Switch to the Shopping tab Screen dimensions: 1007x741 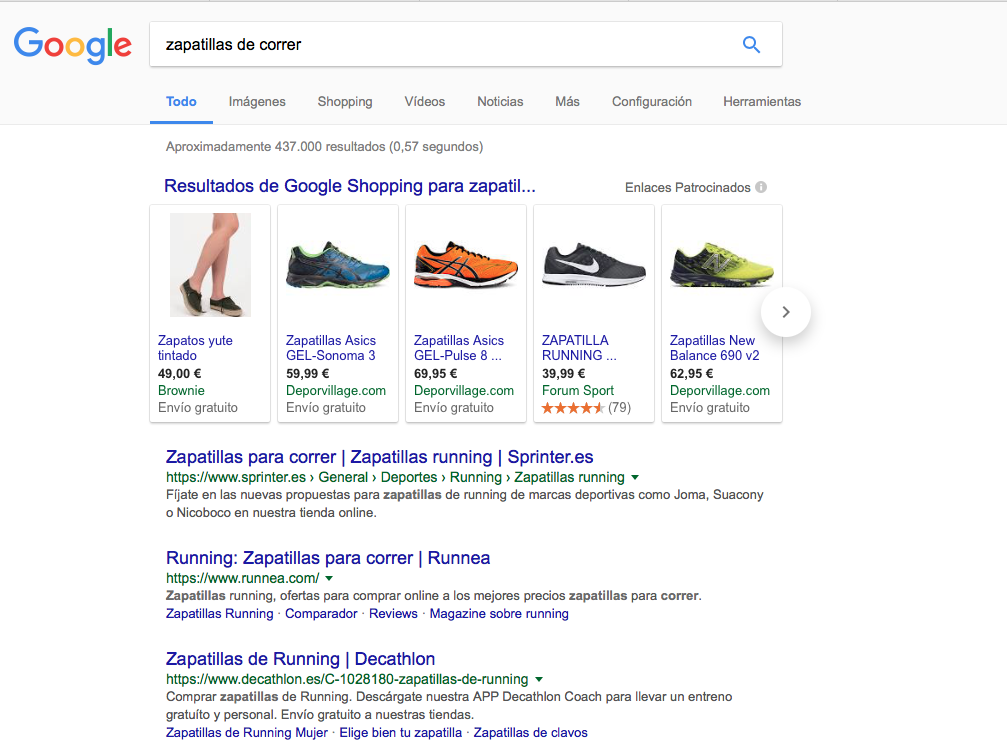(345, 102)
